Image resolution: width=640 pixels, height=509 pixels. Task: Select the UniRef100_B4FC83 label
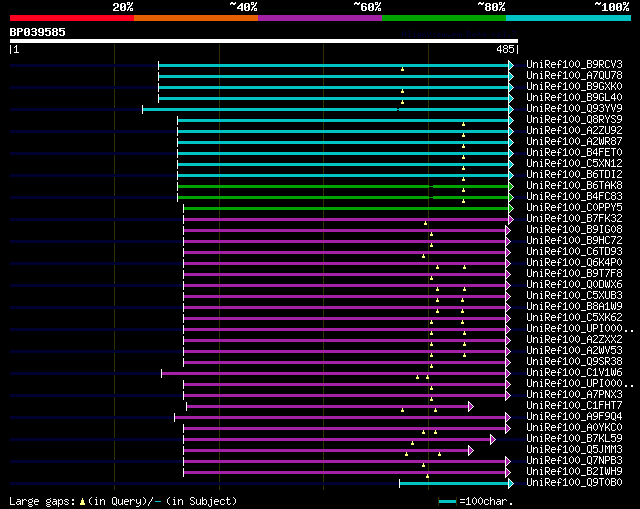(x=574, y=197)
